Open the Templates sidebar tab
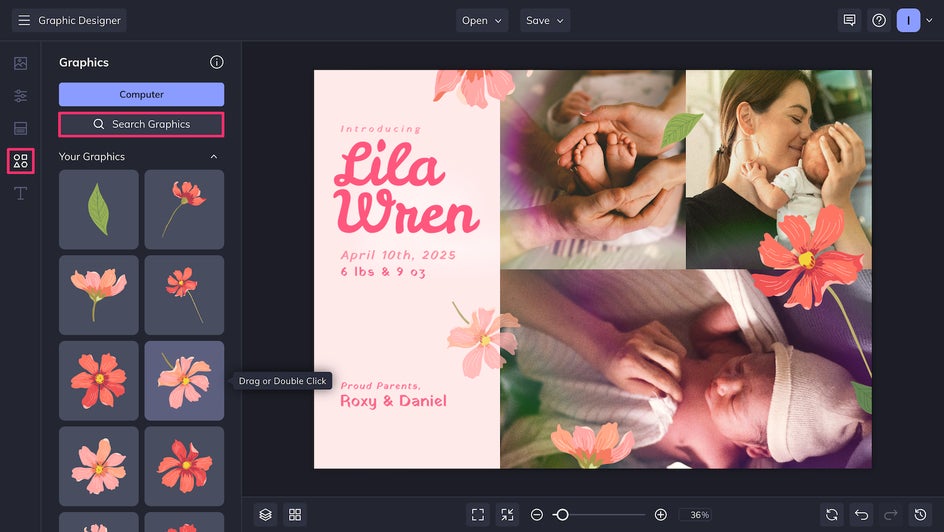944x532 pixels. click(20, 128)
